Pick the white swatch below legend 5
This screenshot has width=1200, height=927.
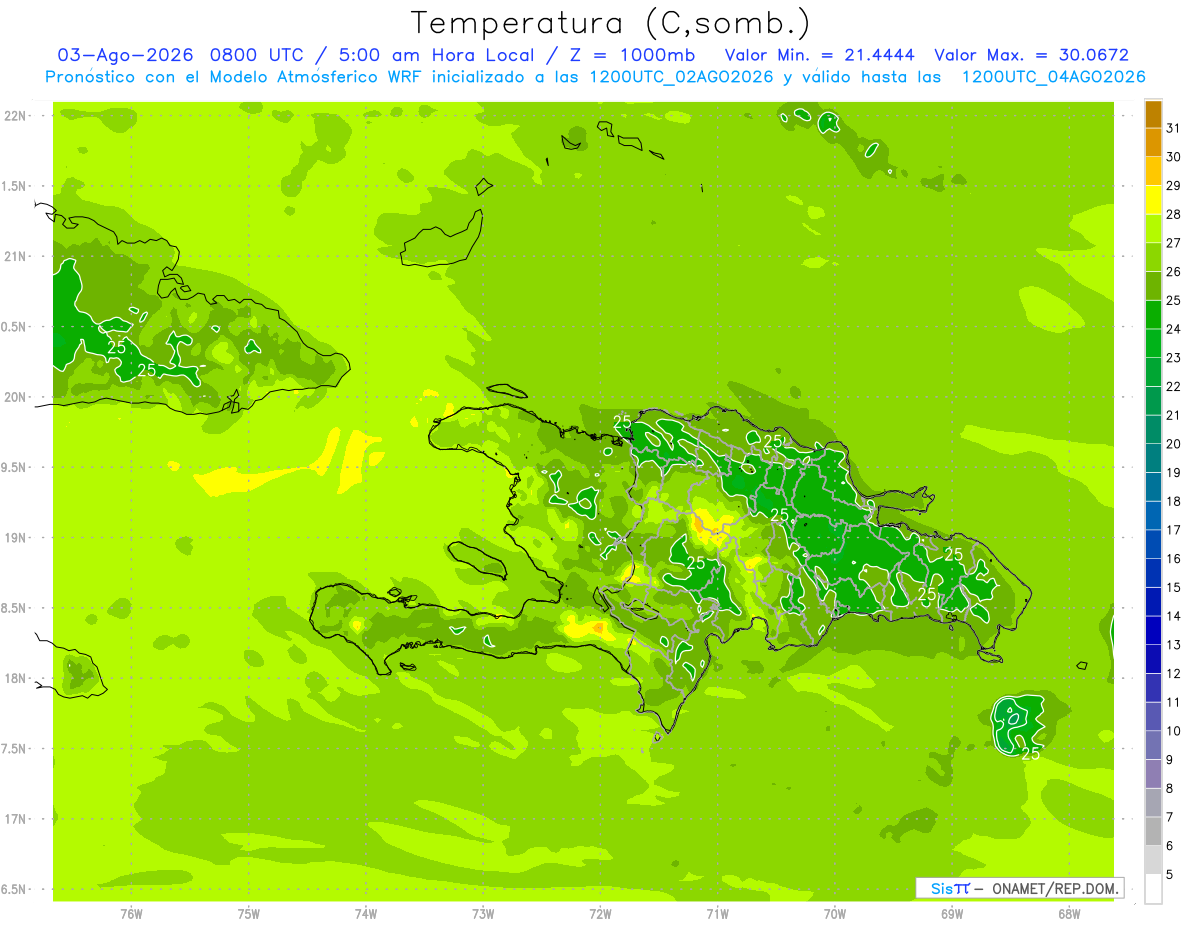[1153, 889]
